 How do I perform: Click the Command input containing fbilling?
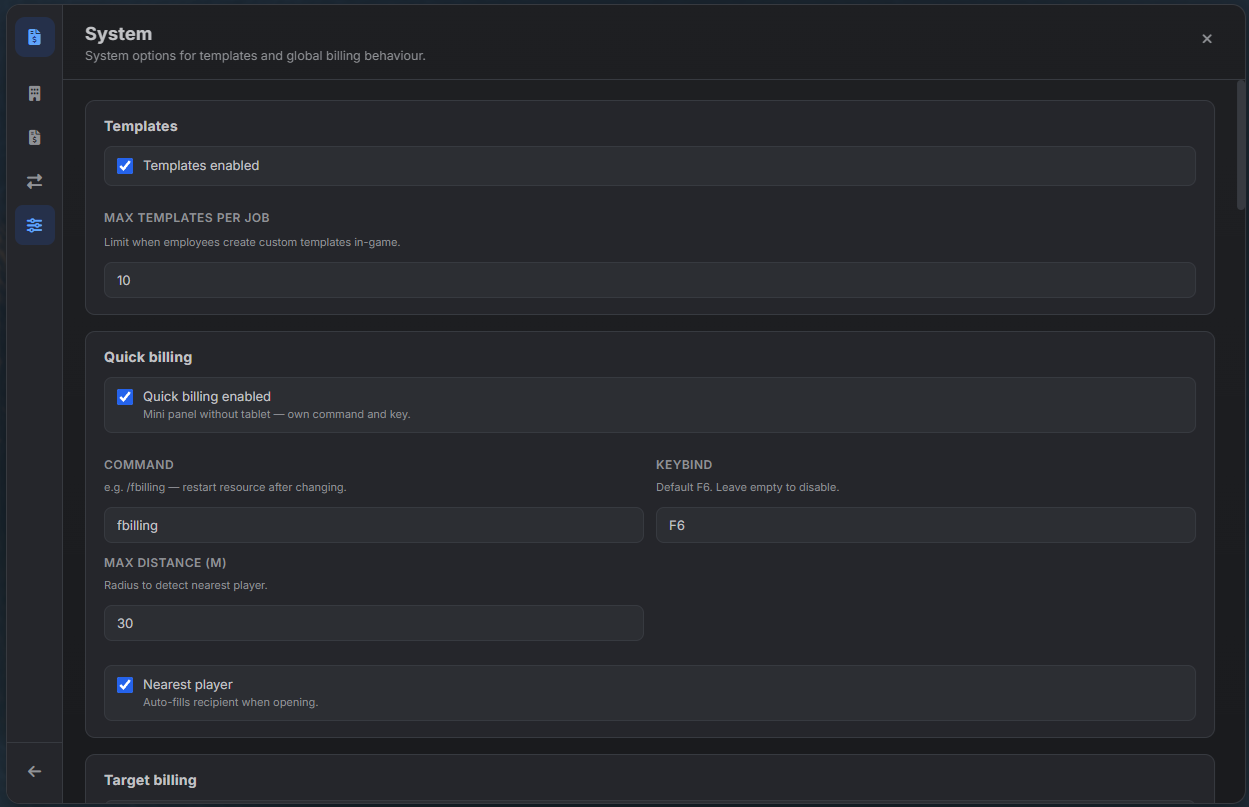pyautogui.click(x=374, y=525)
